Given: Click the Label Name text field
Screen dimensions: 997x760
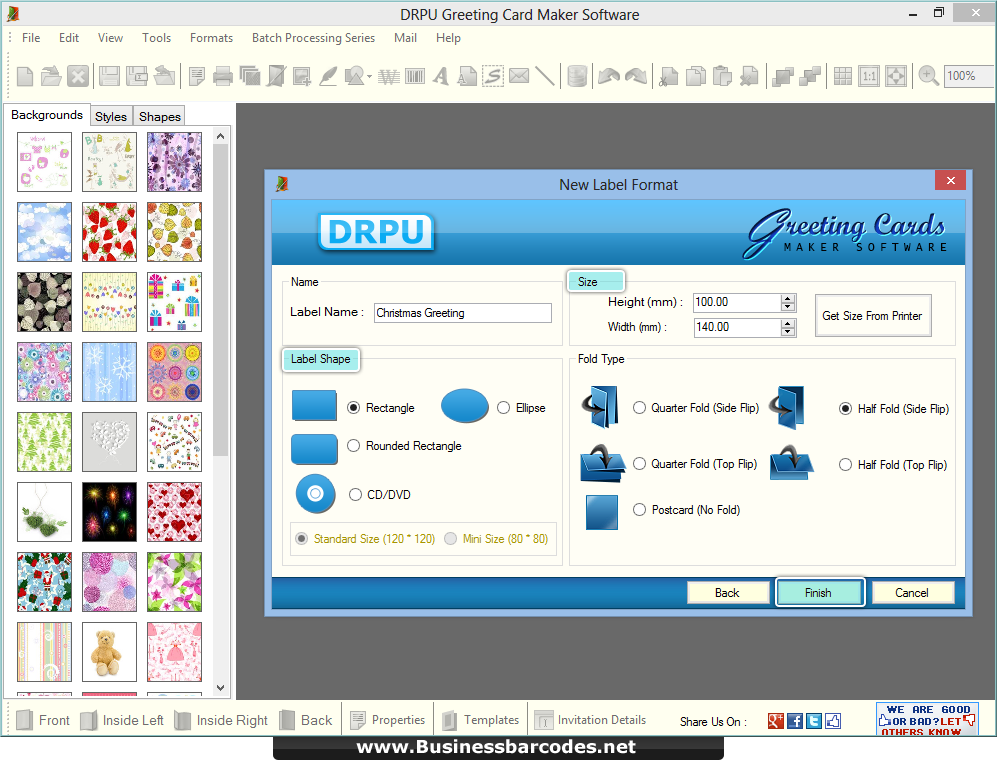Looking at the screenshot, I should pos(462,313).
